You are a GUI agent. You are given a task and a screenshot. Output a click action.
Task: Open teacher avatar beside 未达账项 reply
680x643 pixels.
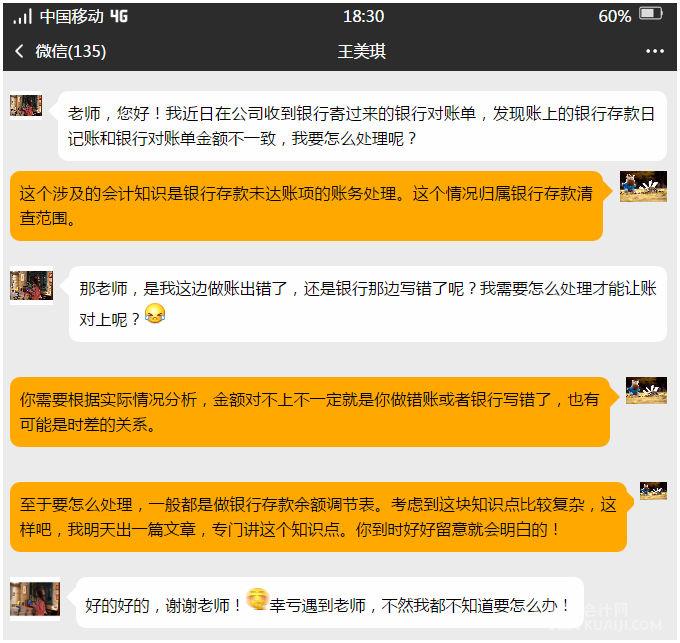(643, 186)
